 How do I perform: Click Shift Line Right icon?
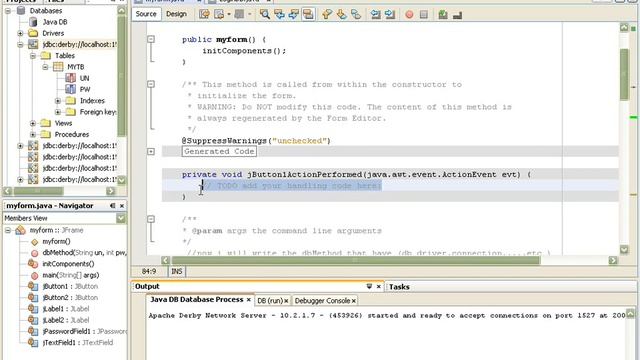390,15
